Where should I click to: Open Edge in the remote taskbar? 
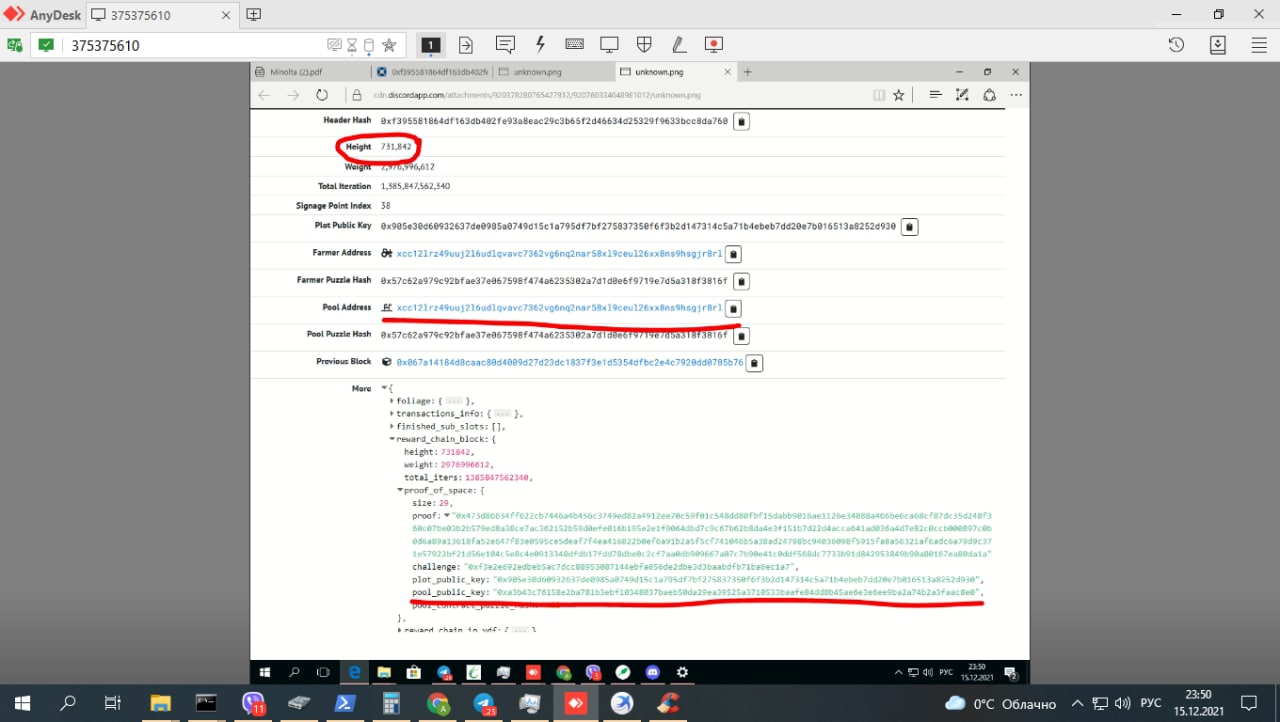[x=354, y=672]
